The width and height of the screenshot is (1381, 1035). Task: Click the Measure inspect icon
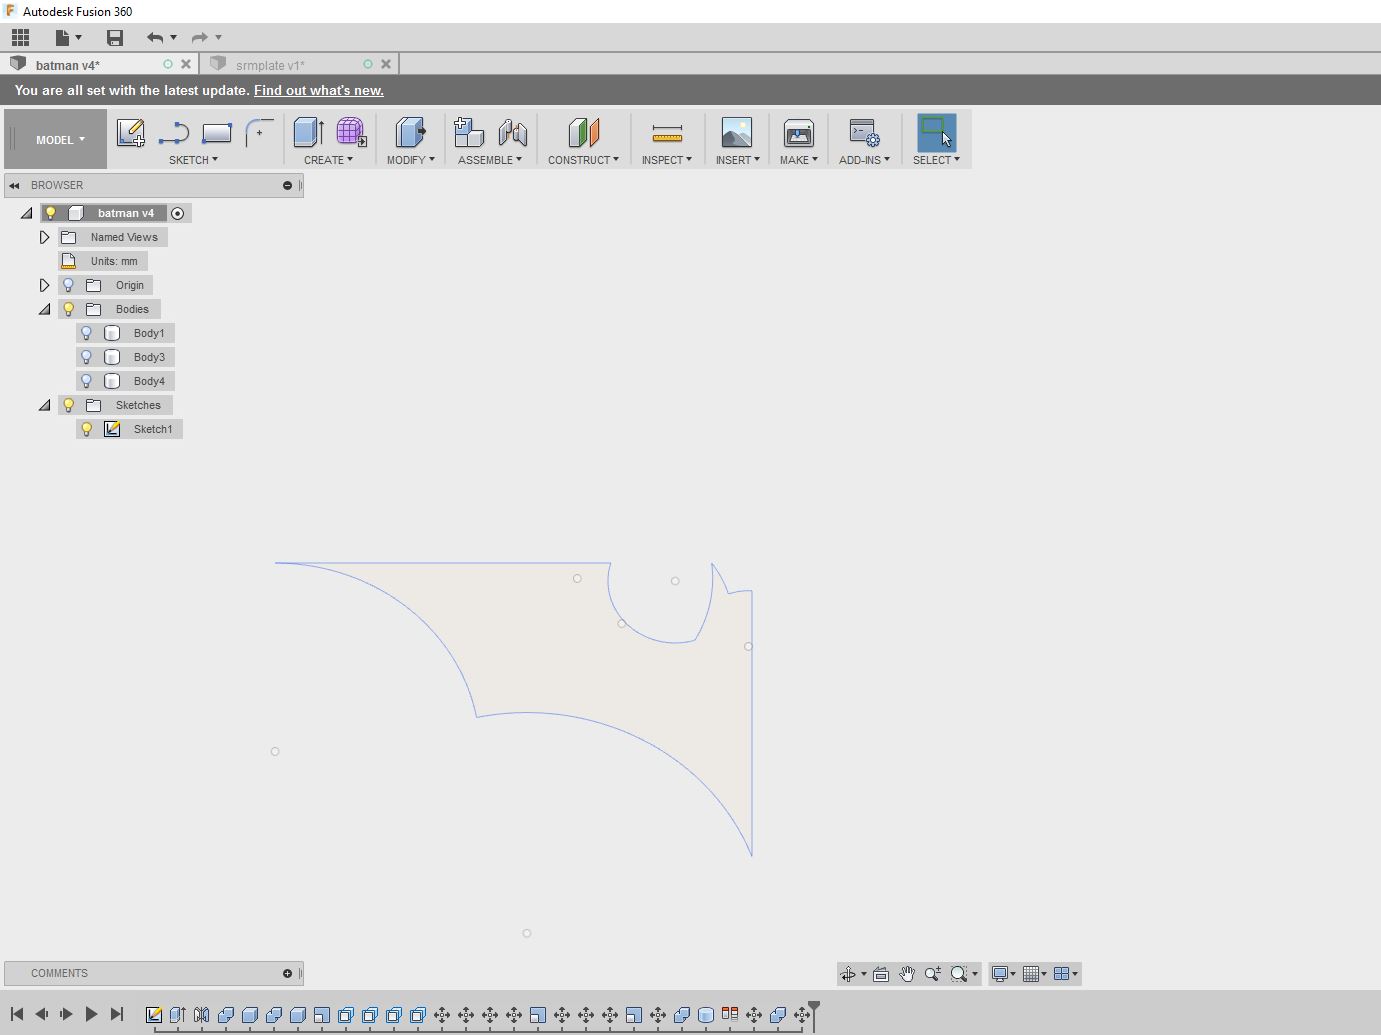[x=667, y=133]
